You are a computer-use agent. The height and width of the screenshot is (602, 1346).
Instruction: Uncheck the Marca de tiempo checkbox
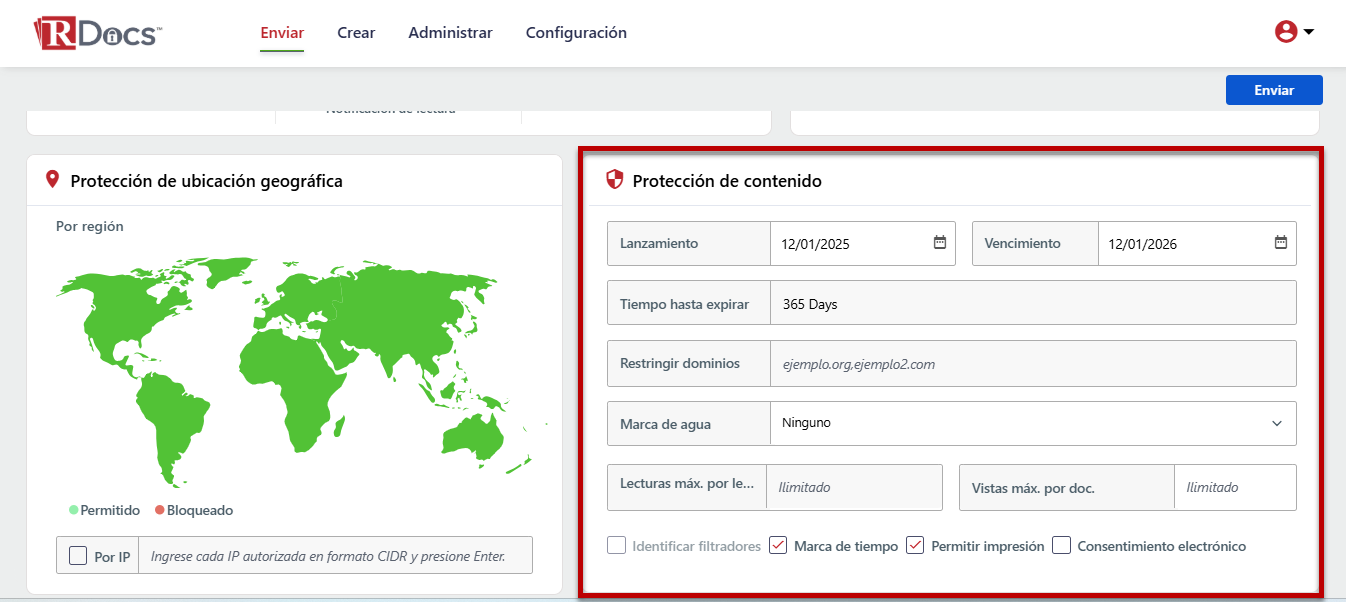click(778, 546)
